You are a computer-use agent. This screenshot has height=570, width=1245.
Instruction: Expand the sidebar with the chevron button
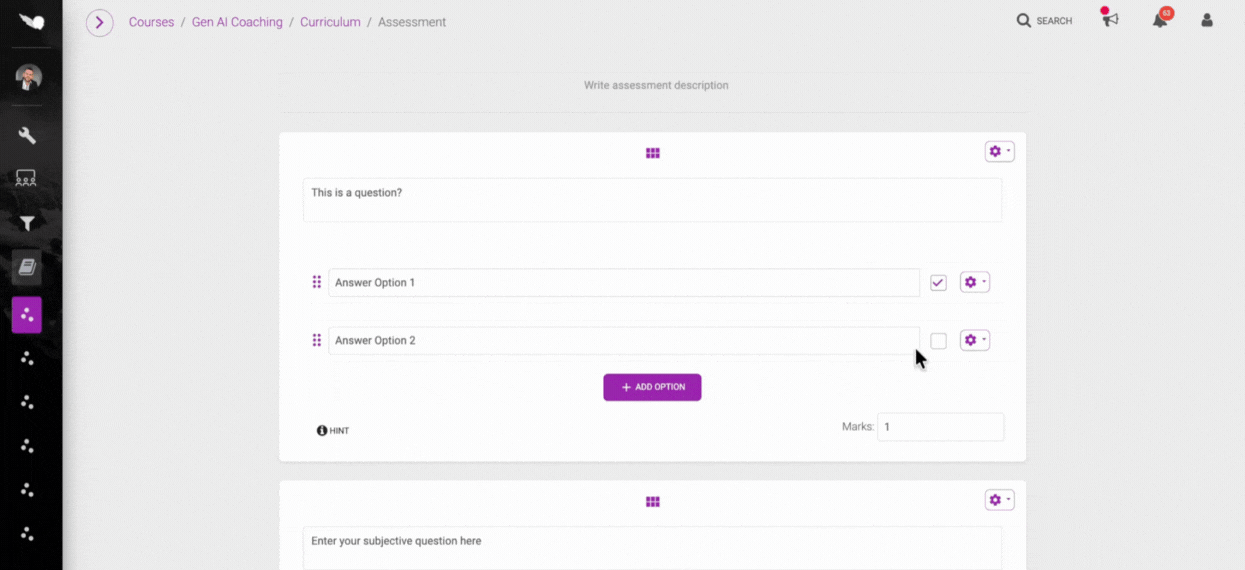pyautogui.click(x=99, y=22)
